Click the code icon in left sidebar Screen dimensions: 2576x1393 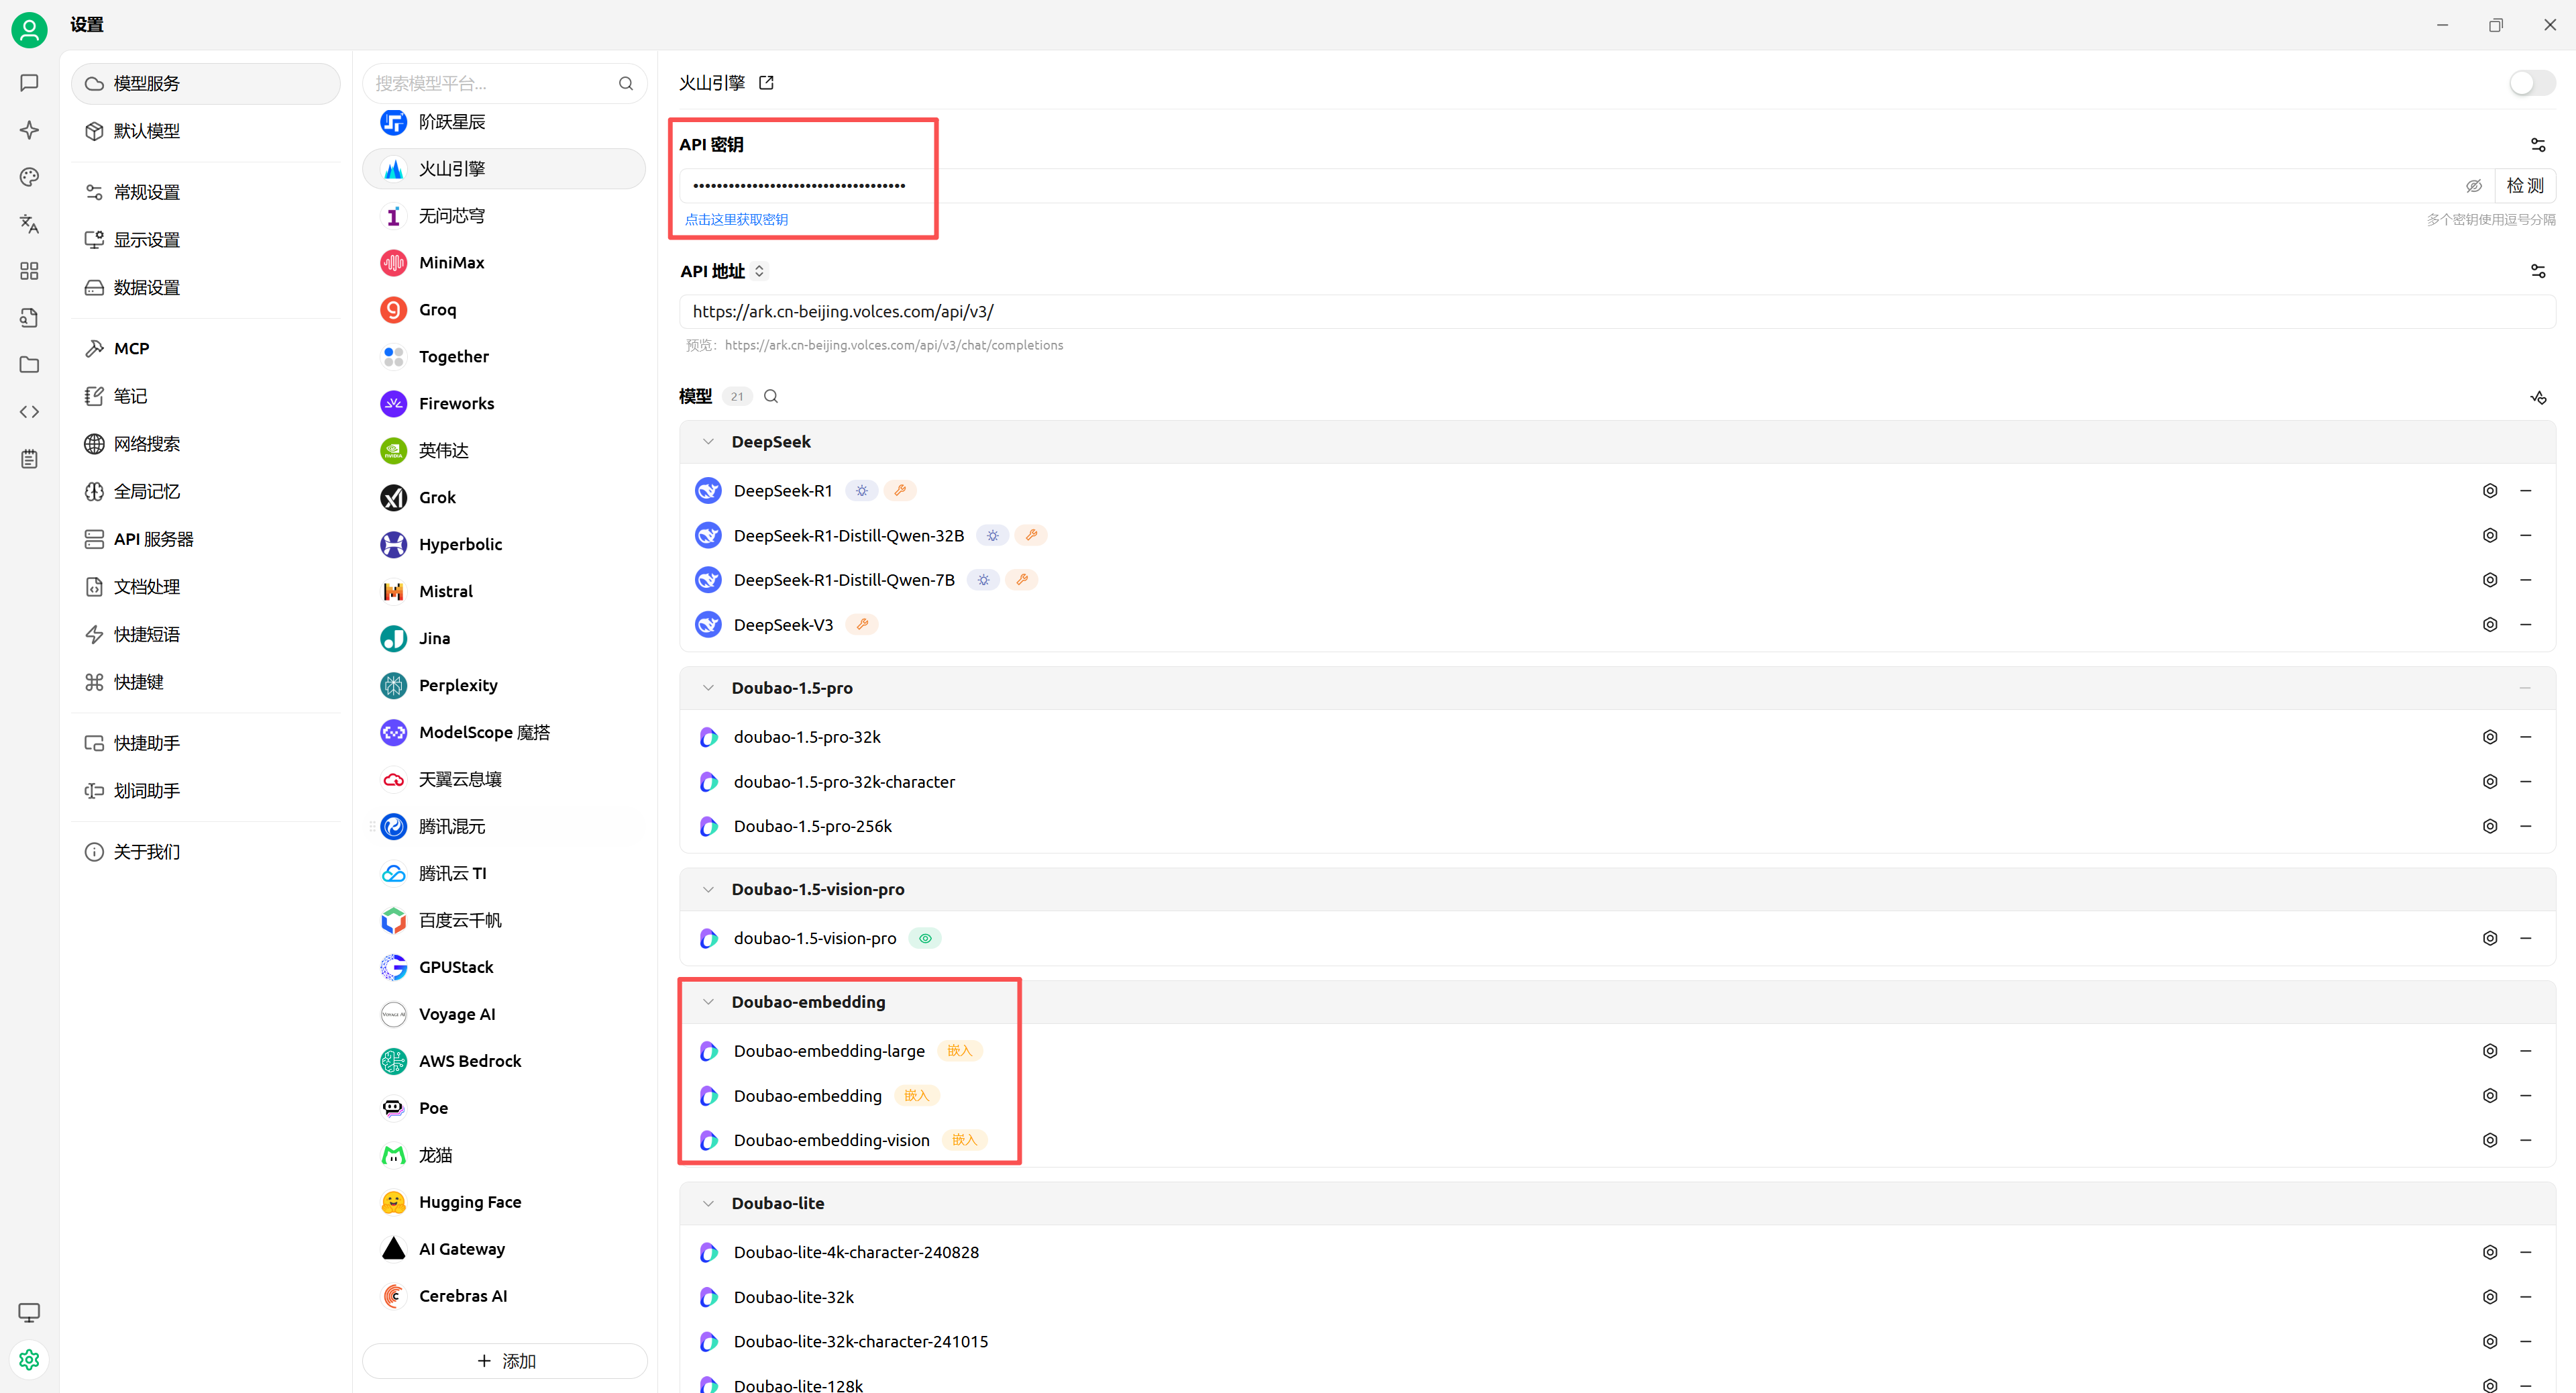[29, 411]
